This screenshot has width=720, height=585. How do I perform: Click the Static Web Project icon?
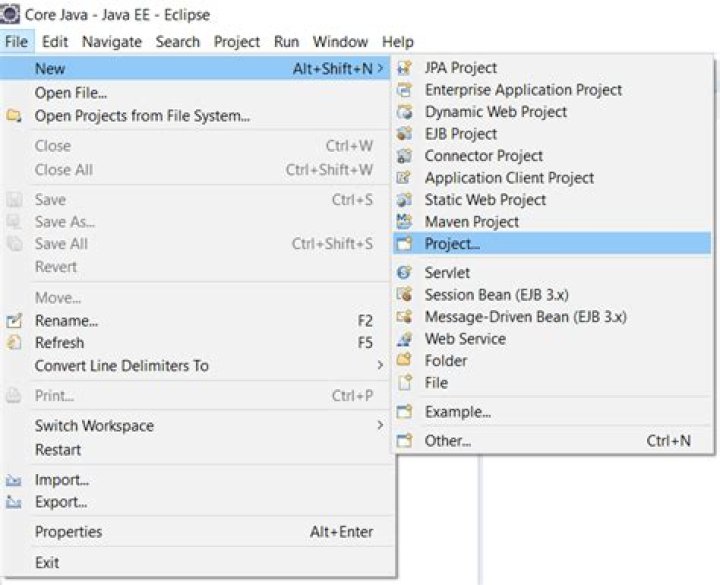[405, 200]
